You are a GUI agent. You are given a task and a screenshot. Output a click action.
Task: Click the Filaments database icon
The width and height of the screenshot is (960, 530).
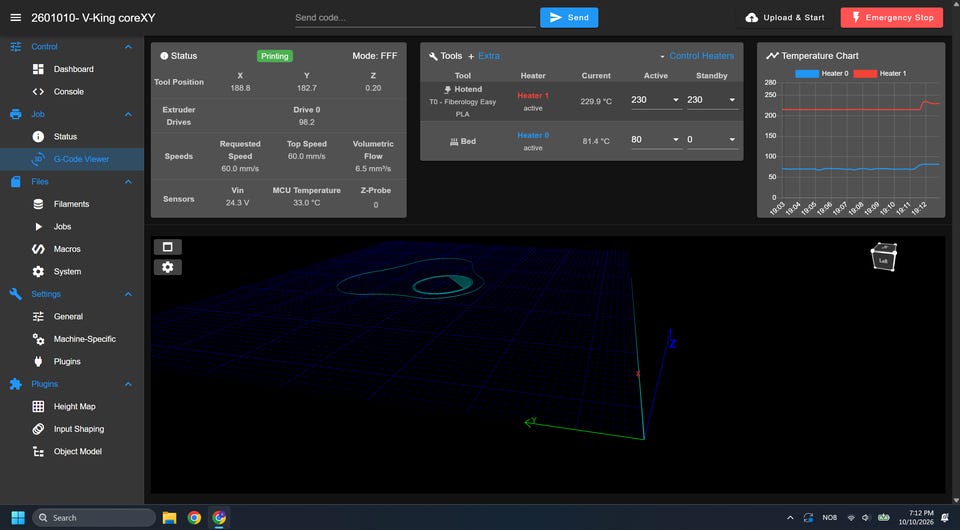tap(38, 204)
